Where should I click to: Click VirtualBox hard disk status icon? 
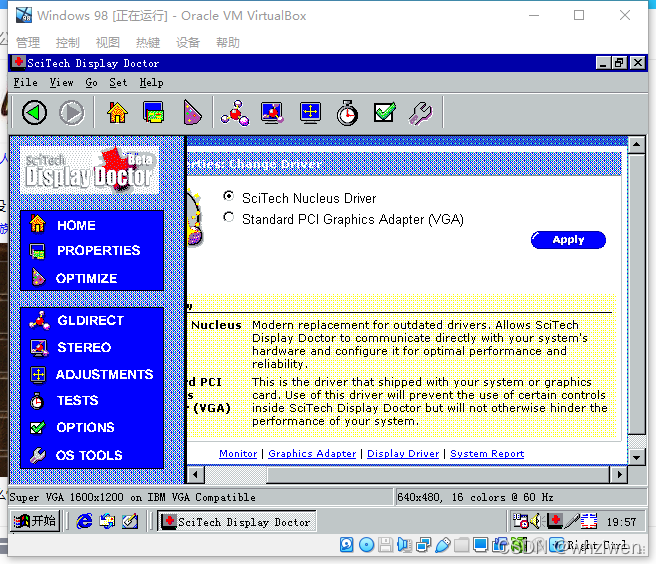tap(346, 545)
